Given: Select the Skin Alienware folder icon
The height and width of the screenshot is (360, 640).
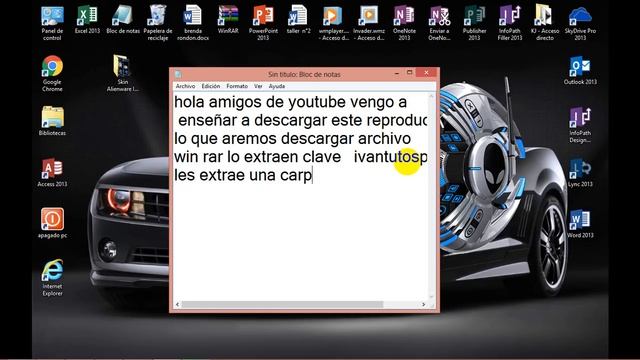Looking at the screenshot, I should (122, 74).
